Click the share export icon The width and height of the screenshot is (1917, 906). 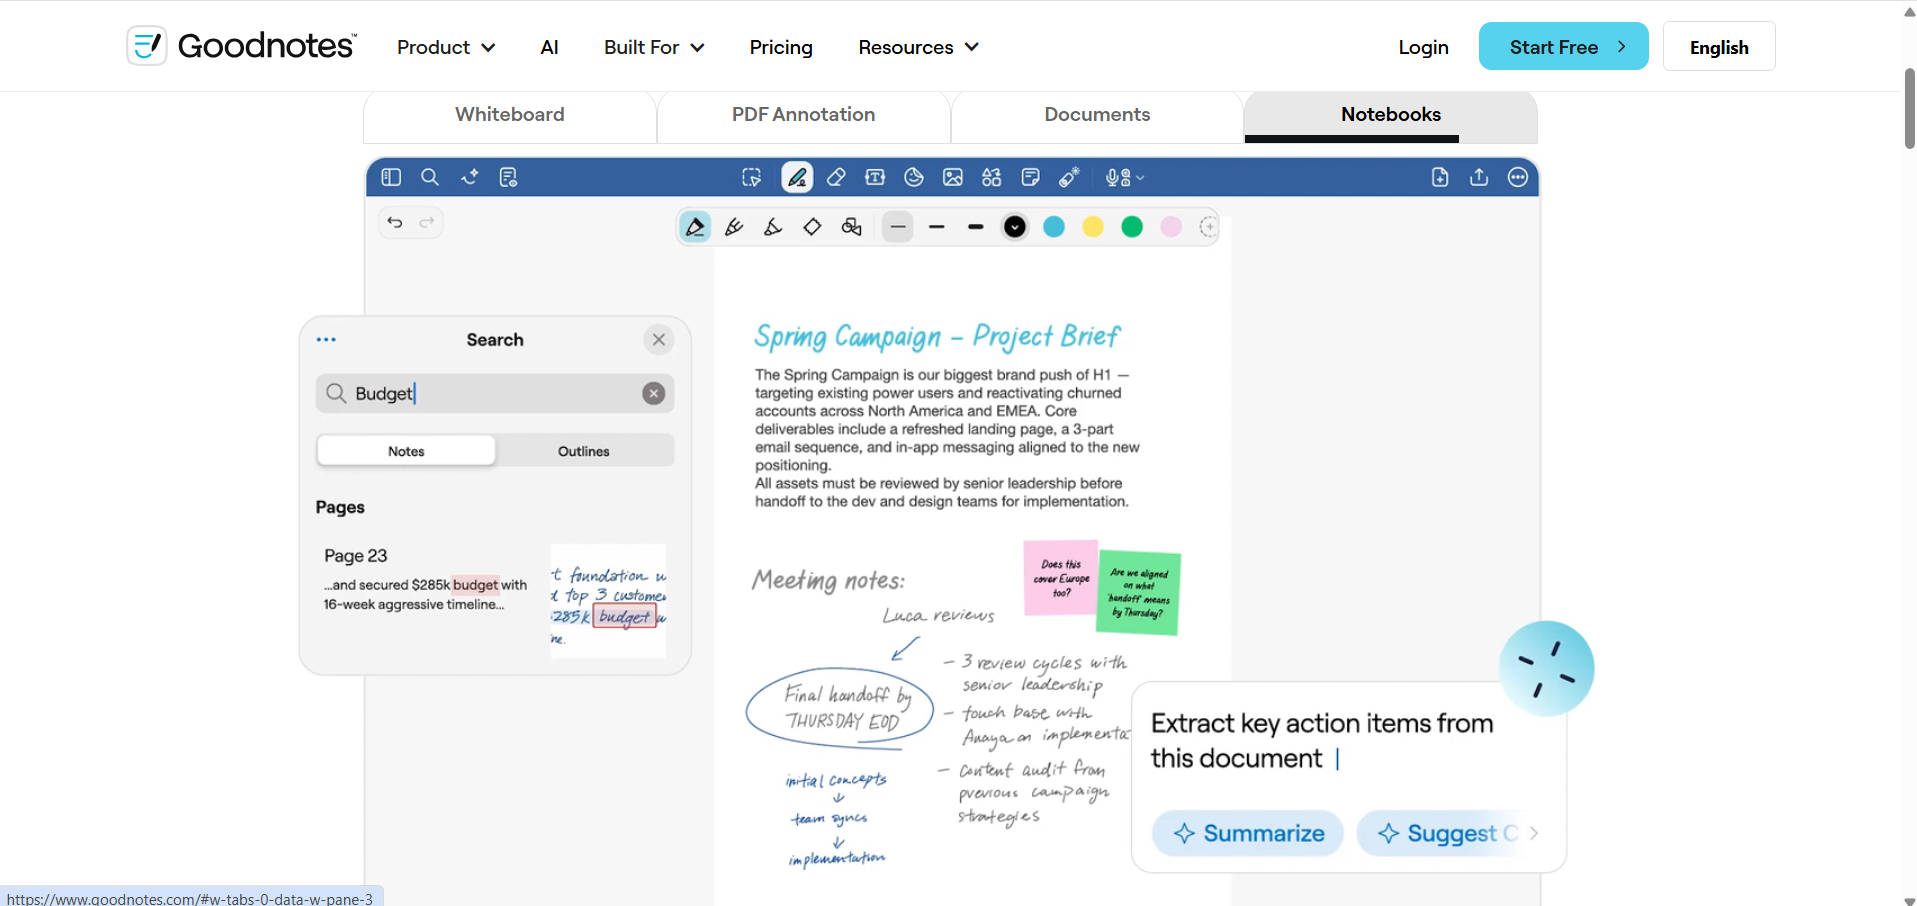(1479, 177)
